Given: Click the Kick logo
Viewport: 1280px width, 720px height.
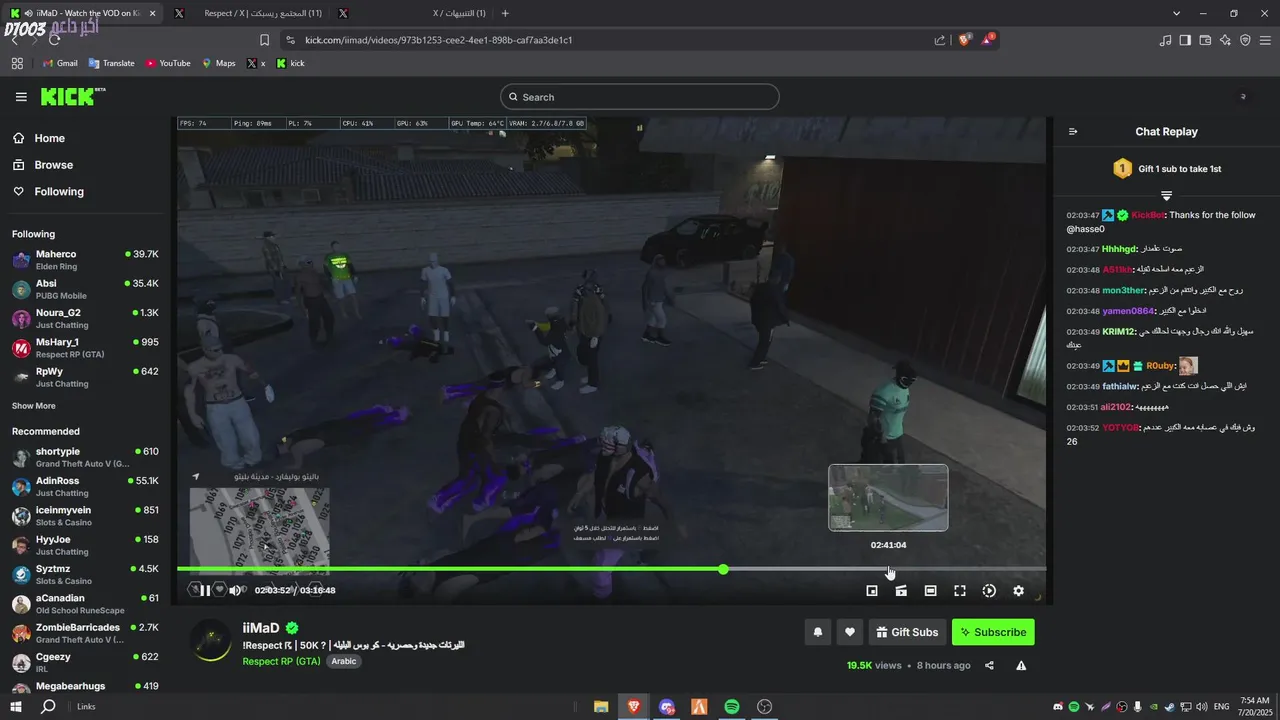Looking at the screenshot, I should (73, 96).
